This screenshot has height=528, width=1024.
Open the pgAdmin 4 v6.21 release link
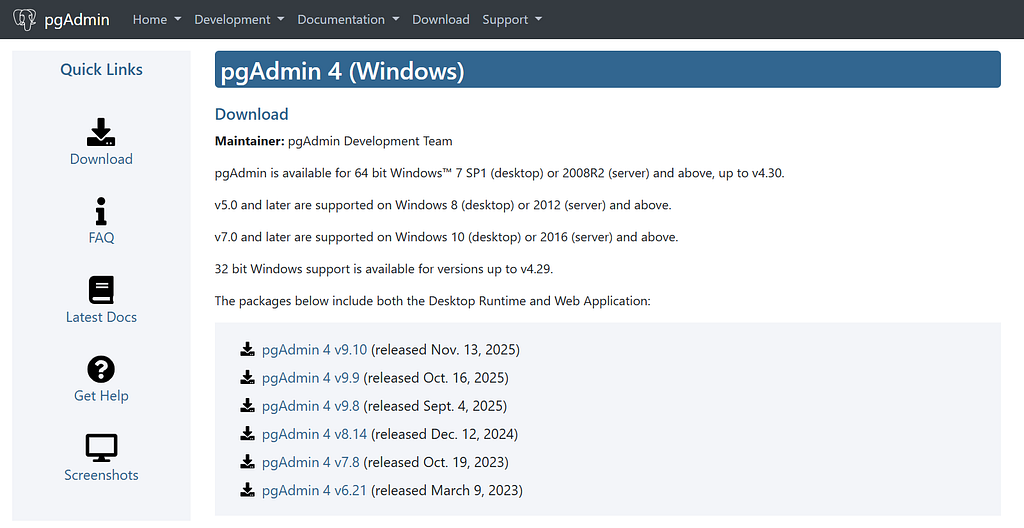point(315,490)
